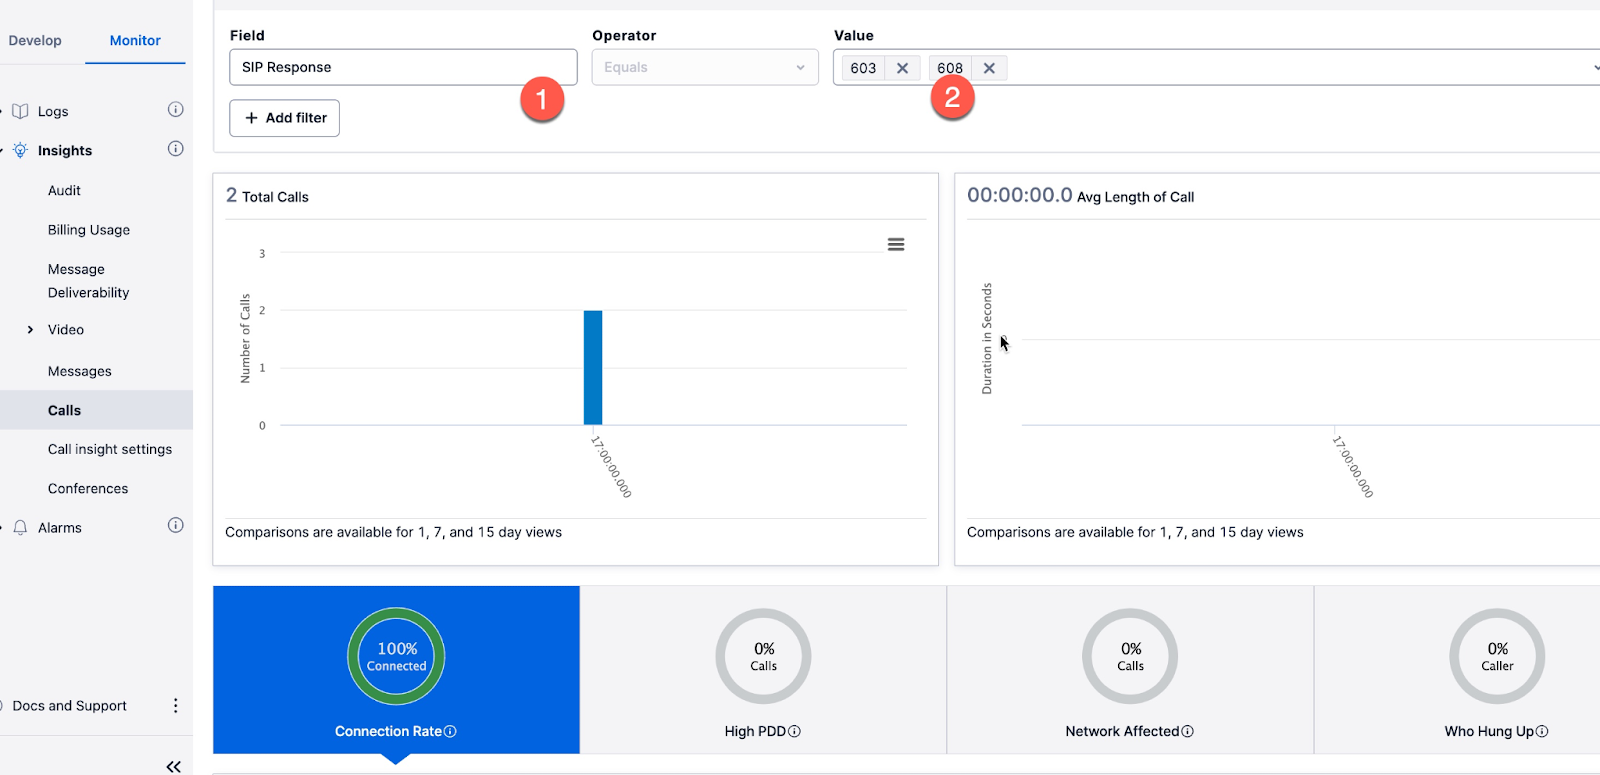Click the Alarms bell icon

point(20,527)
